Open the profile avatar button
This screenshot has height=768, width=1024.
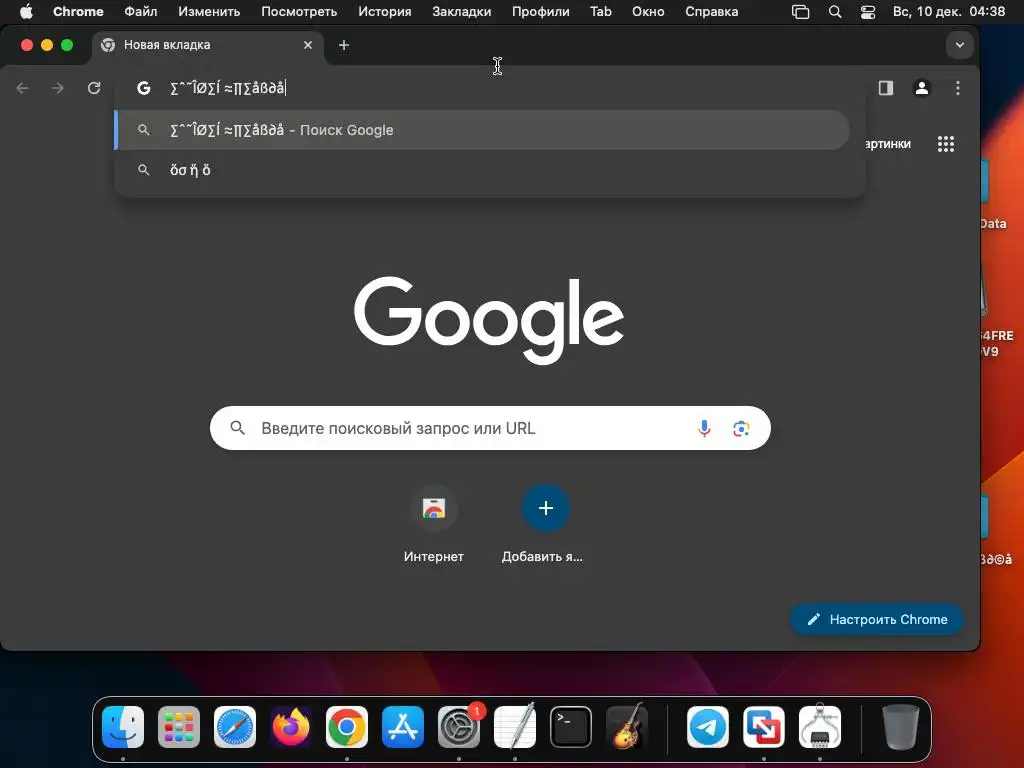pos(921,88)
